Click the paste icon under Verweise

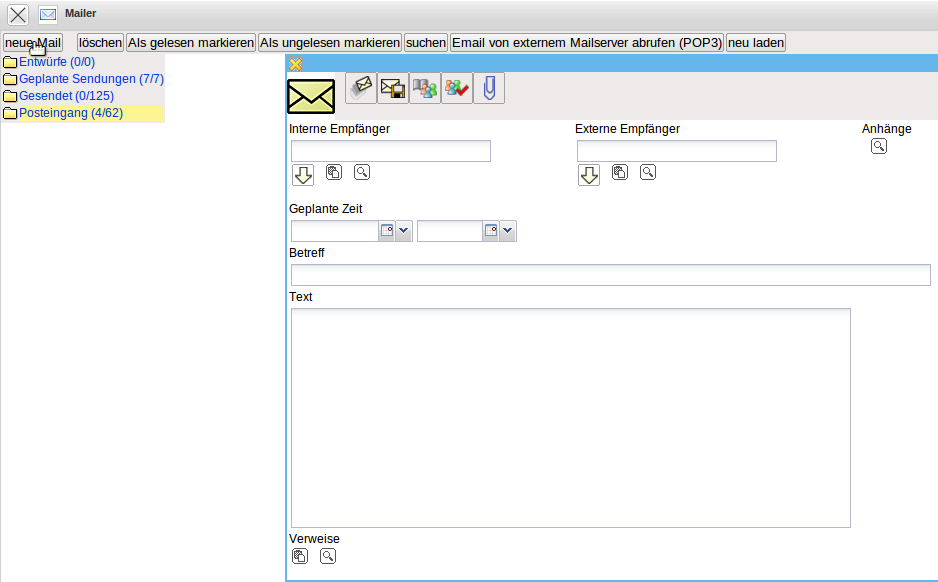coord(300,556)
